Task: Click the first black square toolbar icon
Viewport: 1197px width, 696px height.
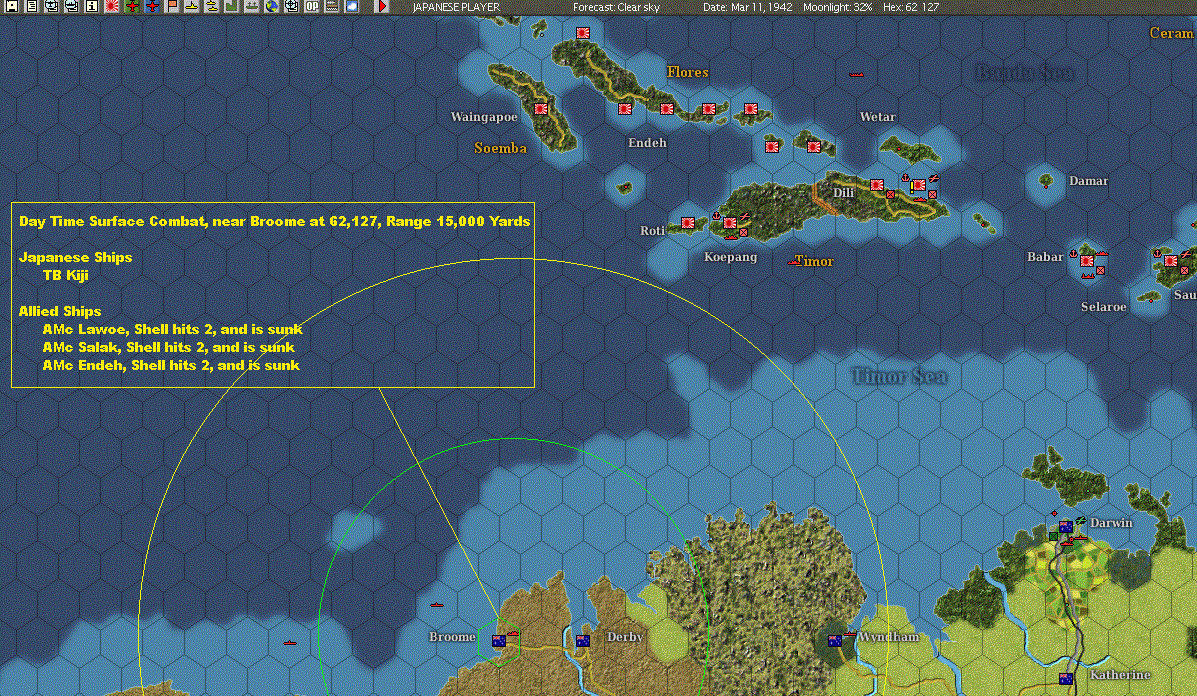Action: tap(11, 6)
